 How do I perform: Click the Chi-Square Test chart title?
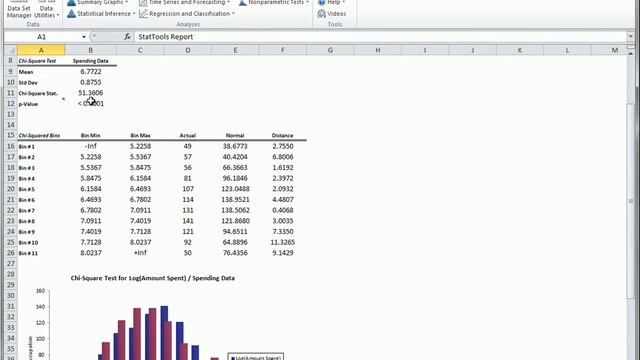point(153,278)
